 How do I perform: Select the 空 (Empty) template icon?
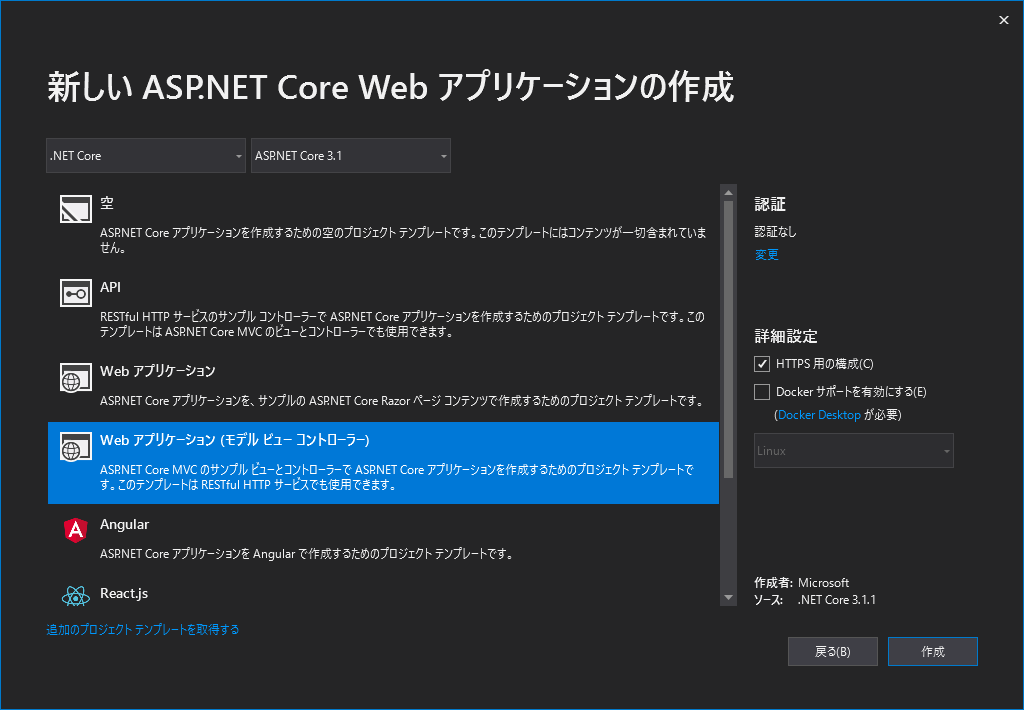[76, 209]
